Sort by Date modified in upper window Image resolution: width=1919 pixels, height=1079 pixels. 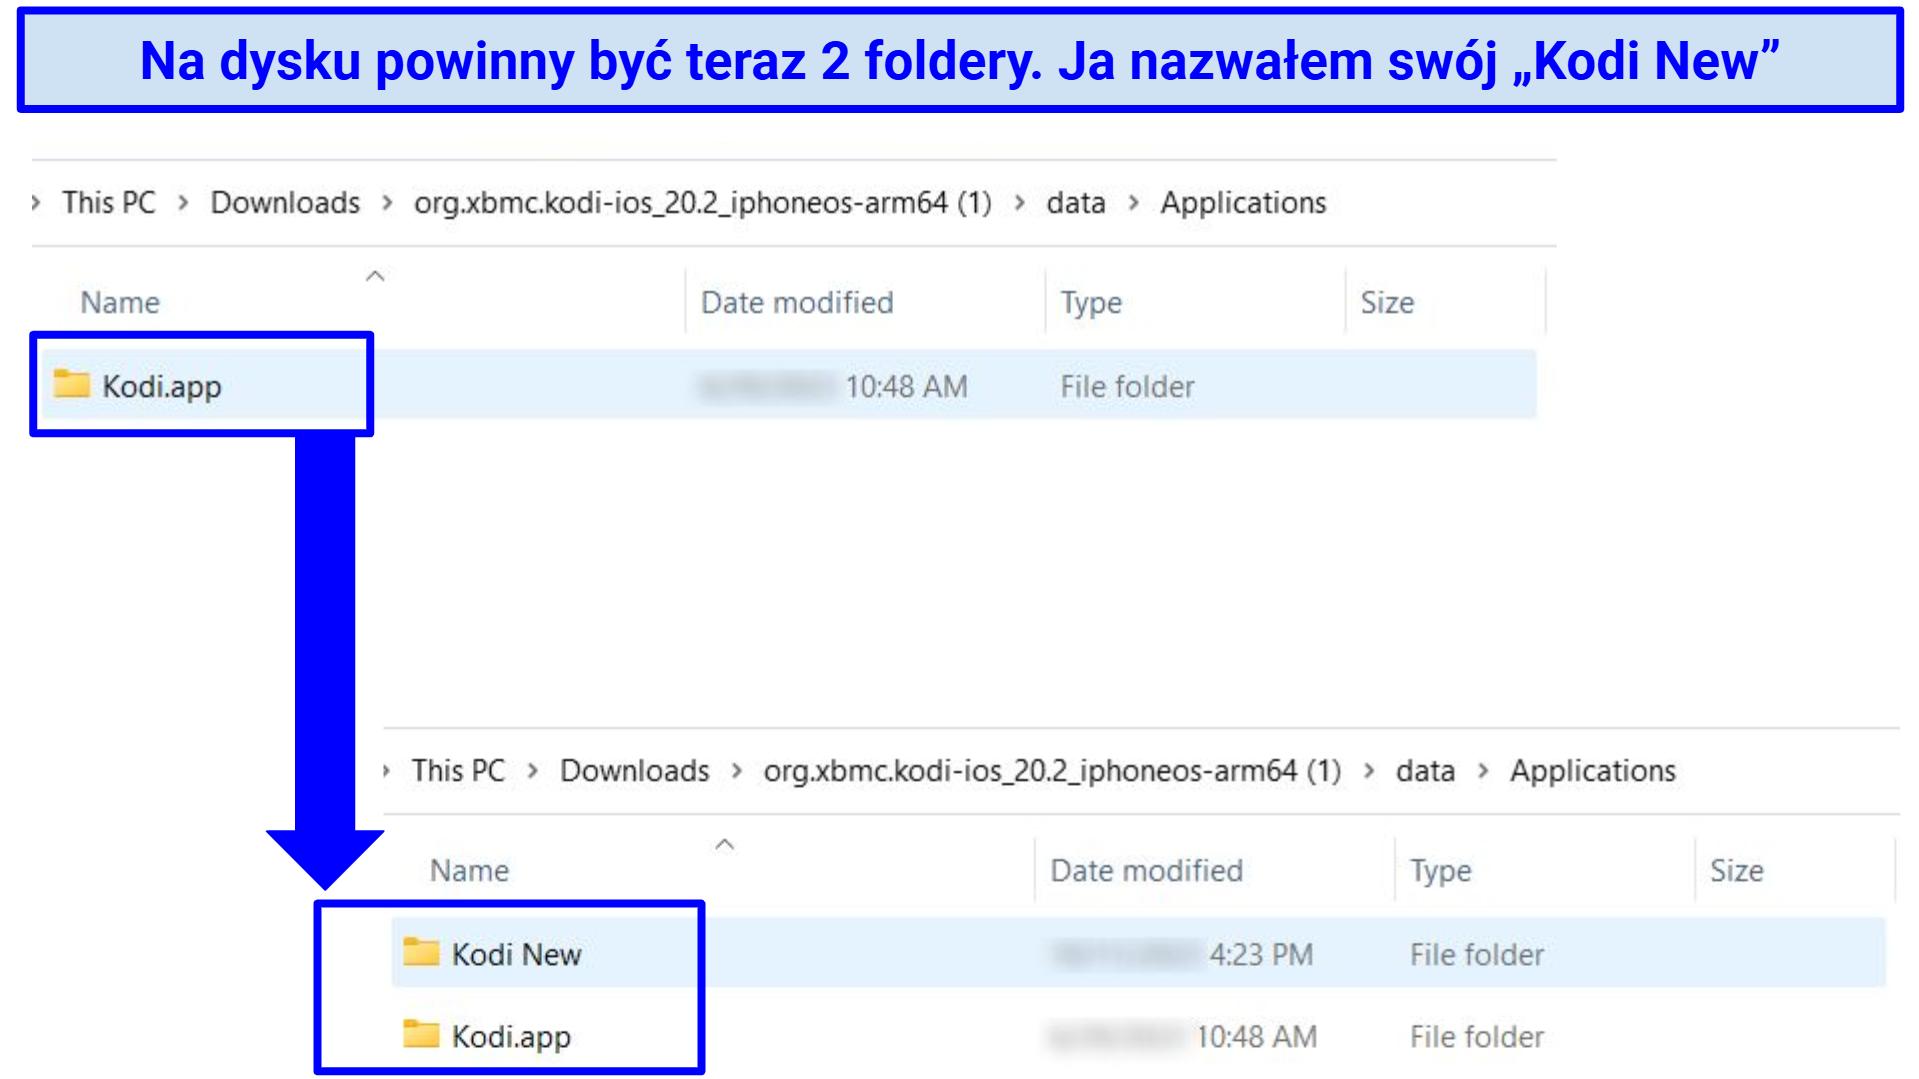click(x=797, y=303)
